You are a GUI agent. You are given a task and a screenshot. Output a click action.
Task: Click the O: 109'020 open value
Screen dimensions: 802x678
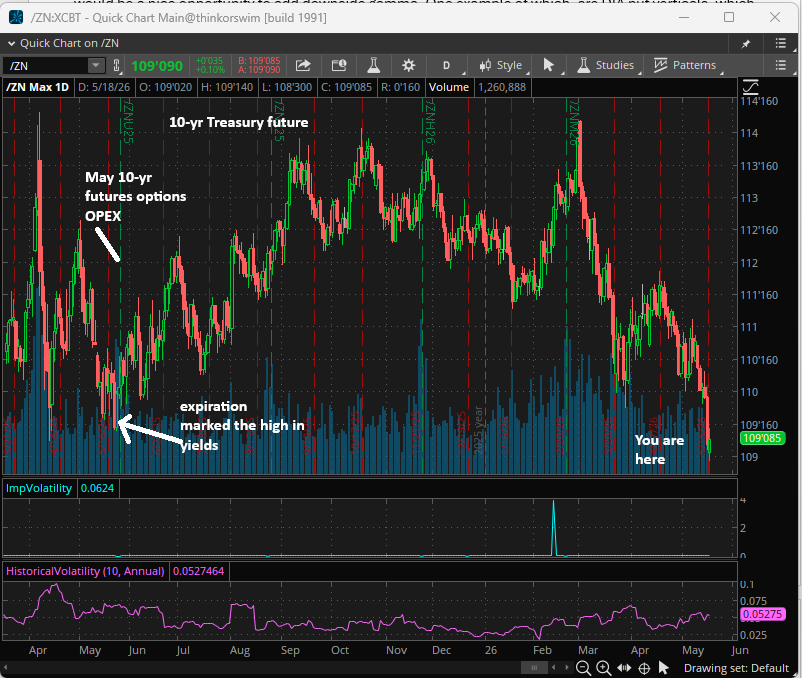pyautogui.click(x=166, y=87)
